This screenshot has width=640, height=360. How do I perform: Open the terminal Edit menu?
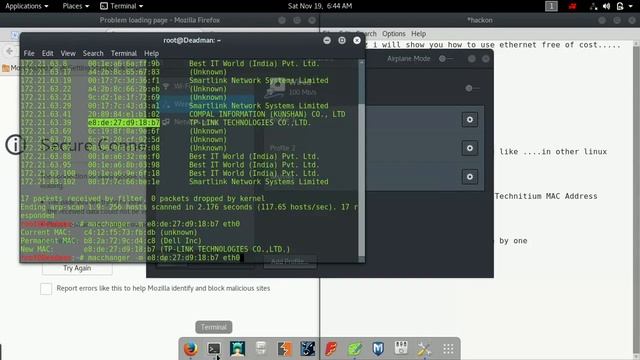click(x=47, y=53)
